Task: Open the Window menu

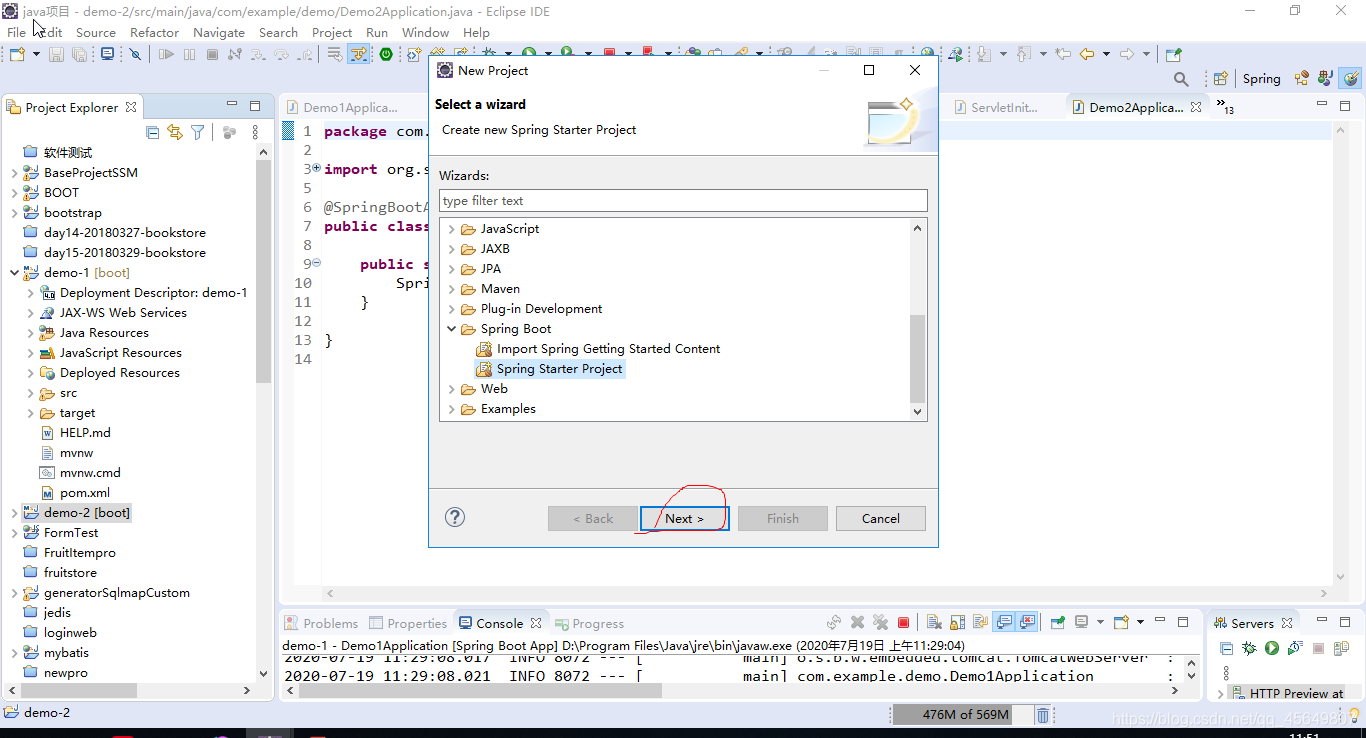Action: click(425, 32)
